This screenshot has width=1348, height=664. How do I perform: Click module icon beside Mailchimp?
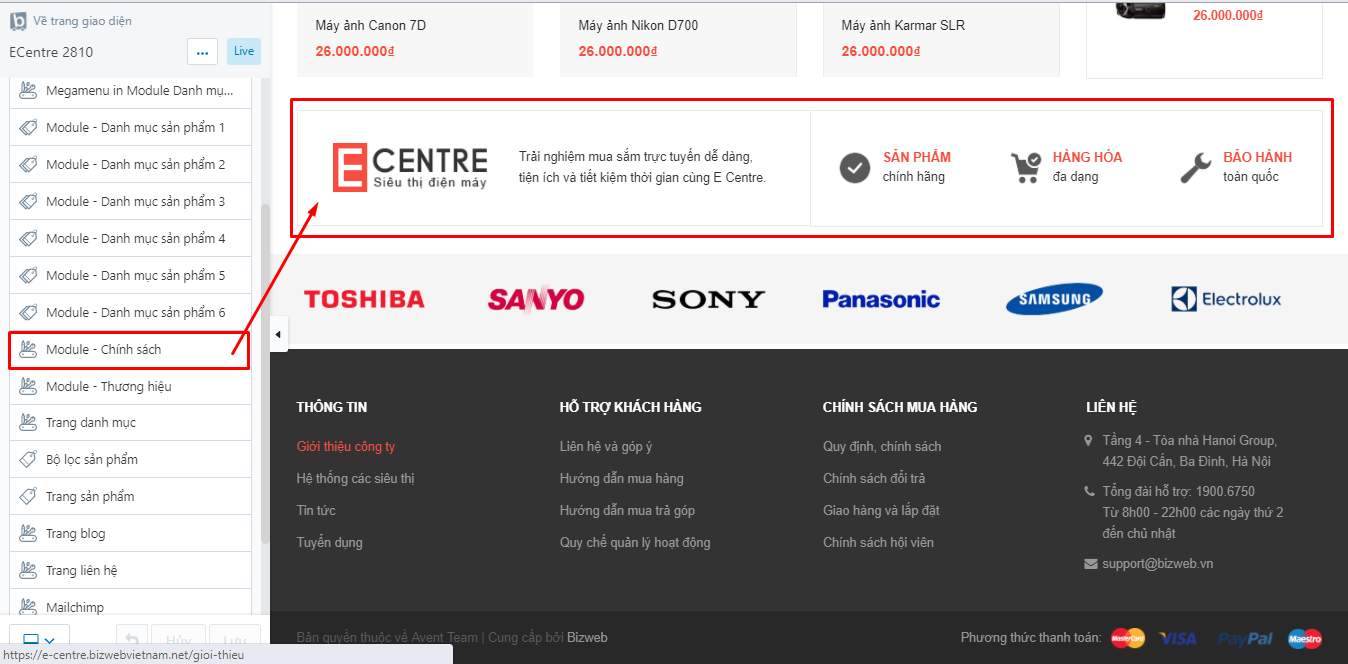click(28, 608)
